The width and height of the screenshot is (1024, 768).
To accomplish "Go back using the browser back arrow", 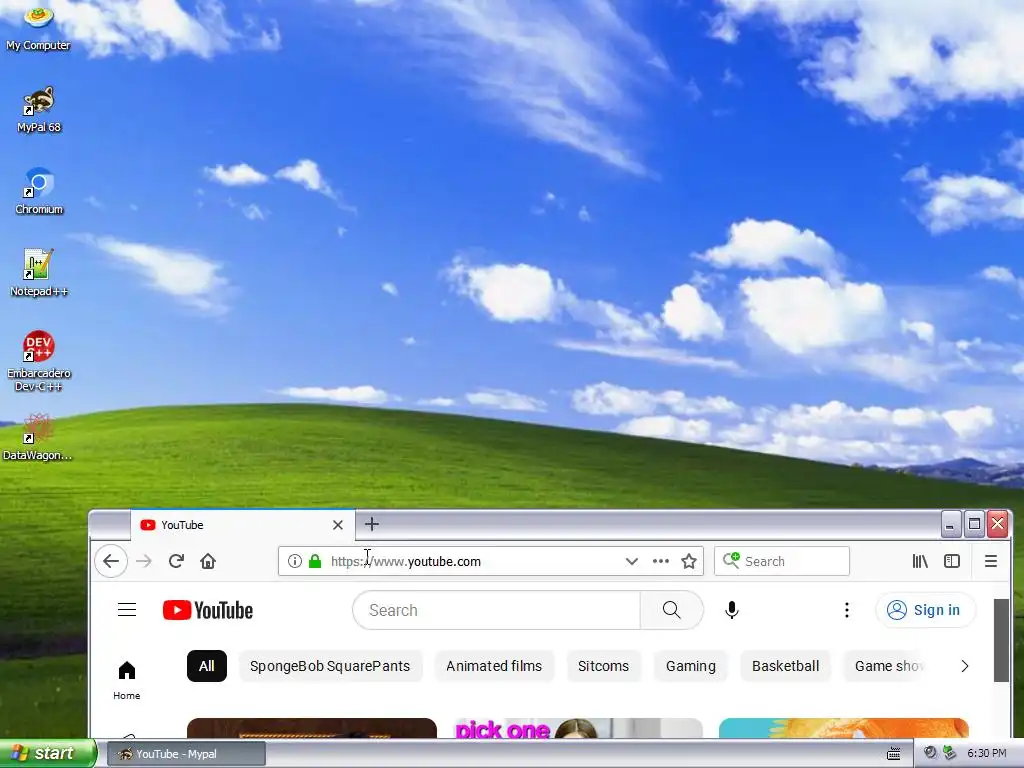I will (111, 561).
